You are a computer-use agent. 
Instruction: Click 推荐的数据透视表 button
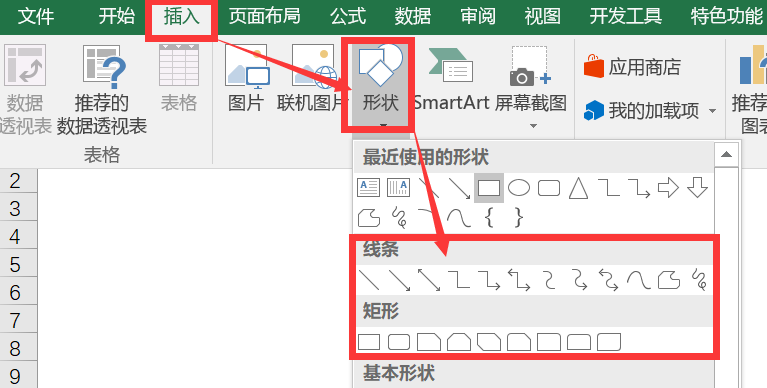click(102, 89)
